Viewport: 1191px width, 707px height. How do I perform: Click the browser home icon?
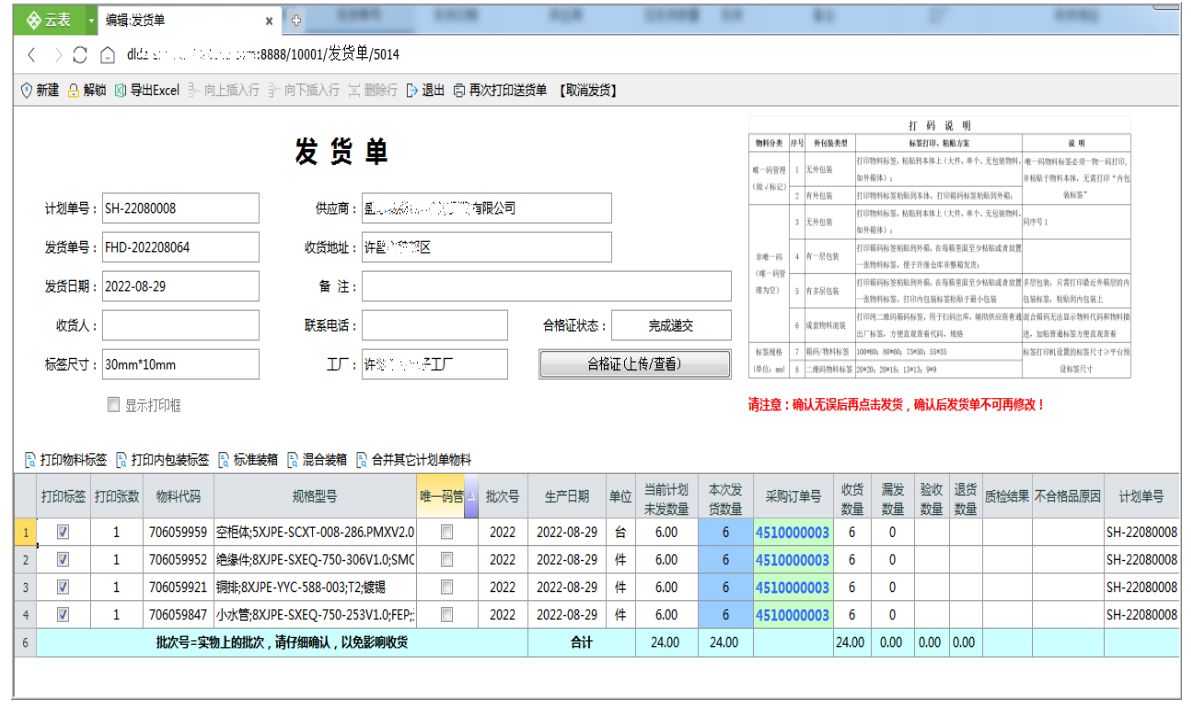[108, 55]
